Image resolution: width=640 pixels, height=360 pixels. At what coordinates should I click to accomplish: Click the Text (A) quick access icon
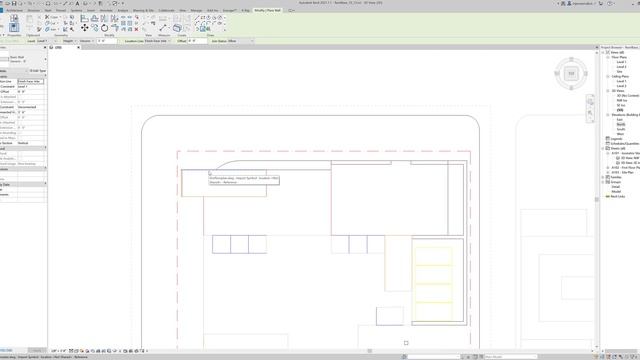click(77, 3)
